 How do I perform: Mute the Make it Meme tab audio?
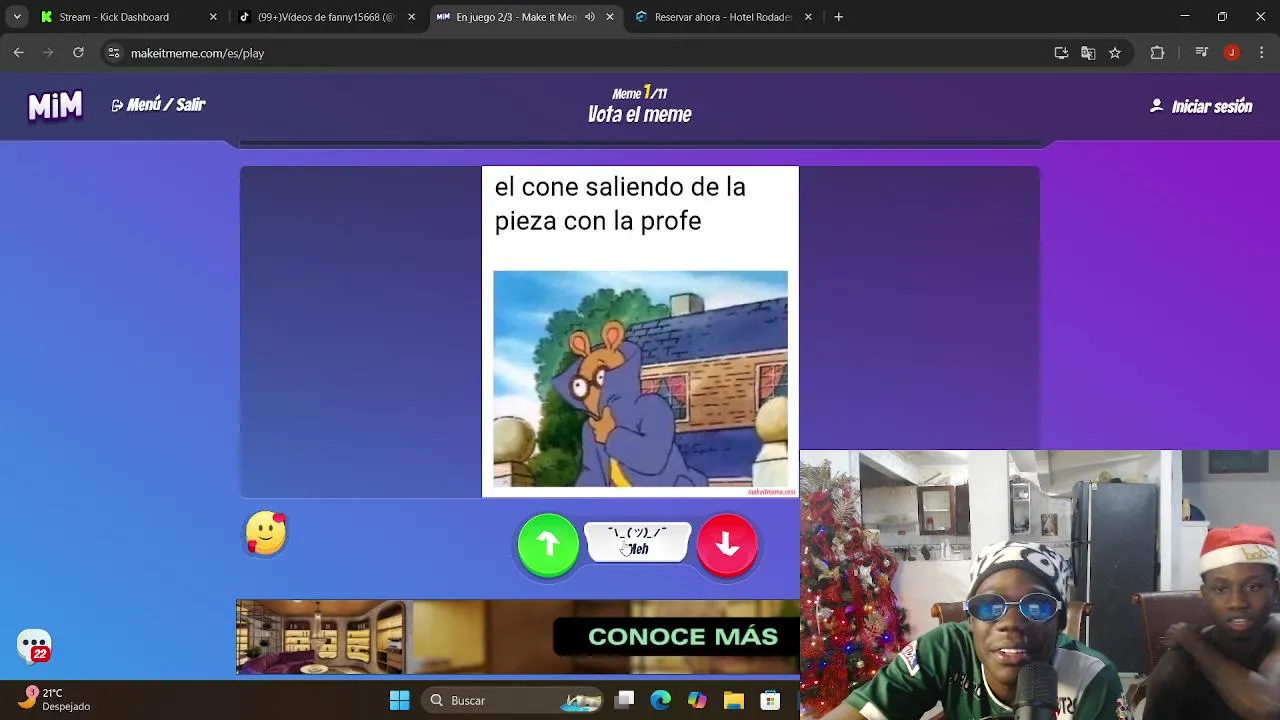pos(589,17)
